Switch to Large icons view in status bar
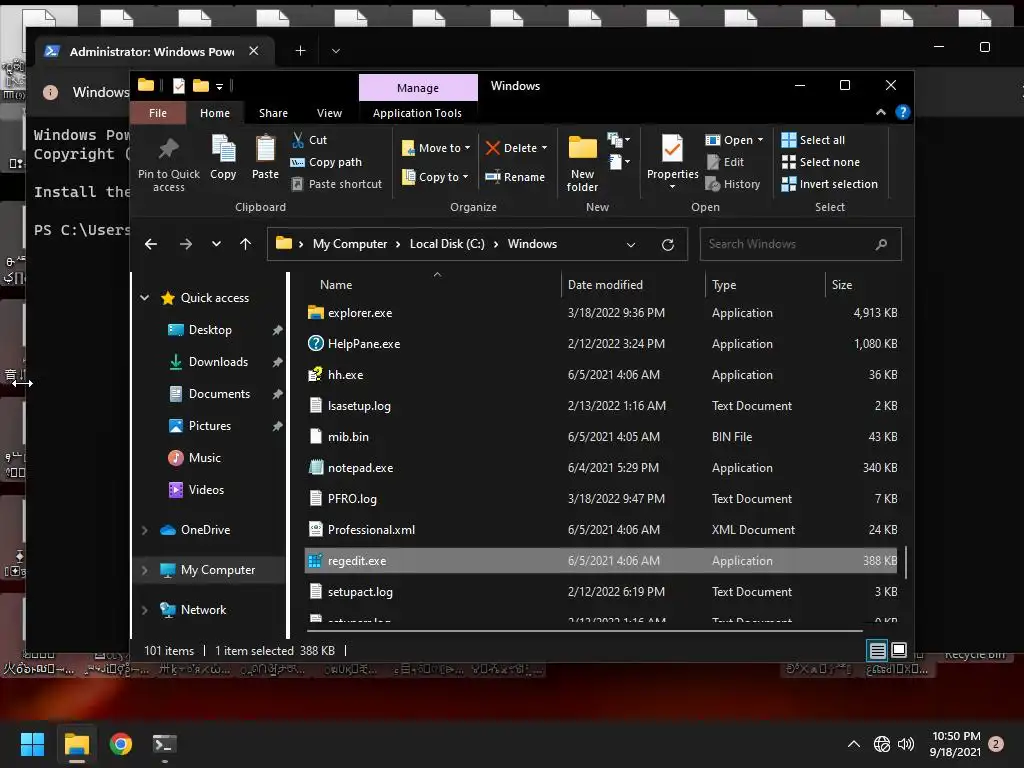 coord(899,650)
